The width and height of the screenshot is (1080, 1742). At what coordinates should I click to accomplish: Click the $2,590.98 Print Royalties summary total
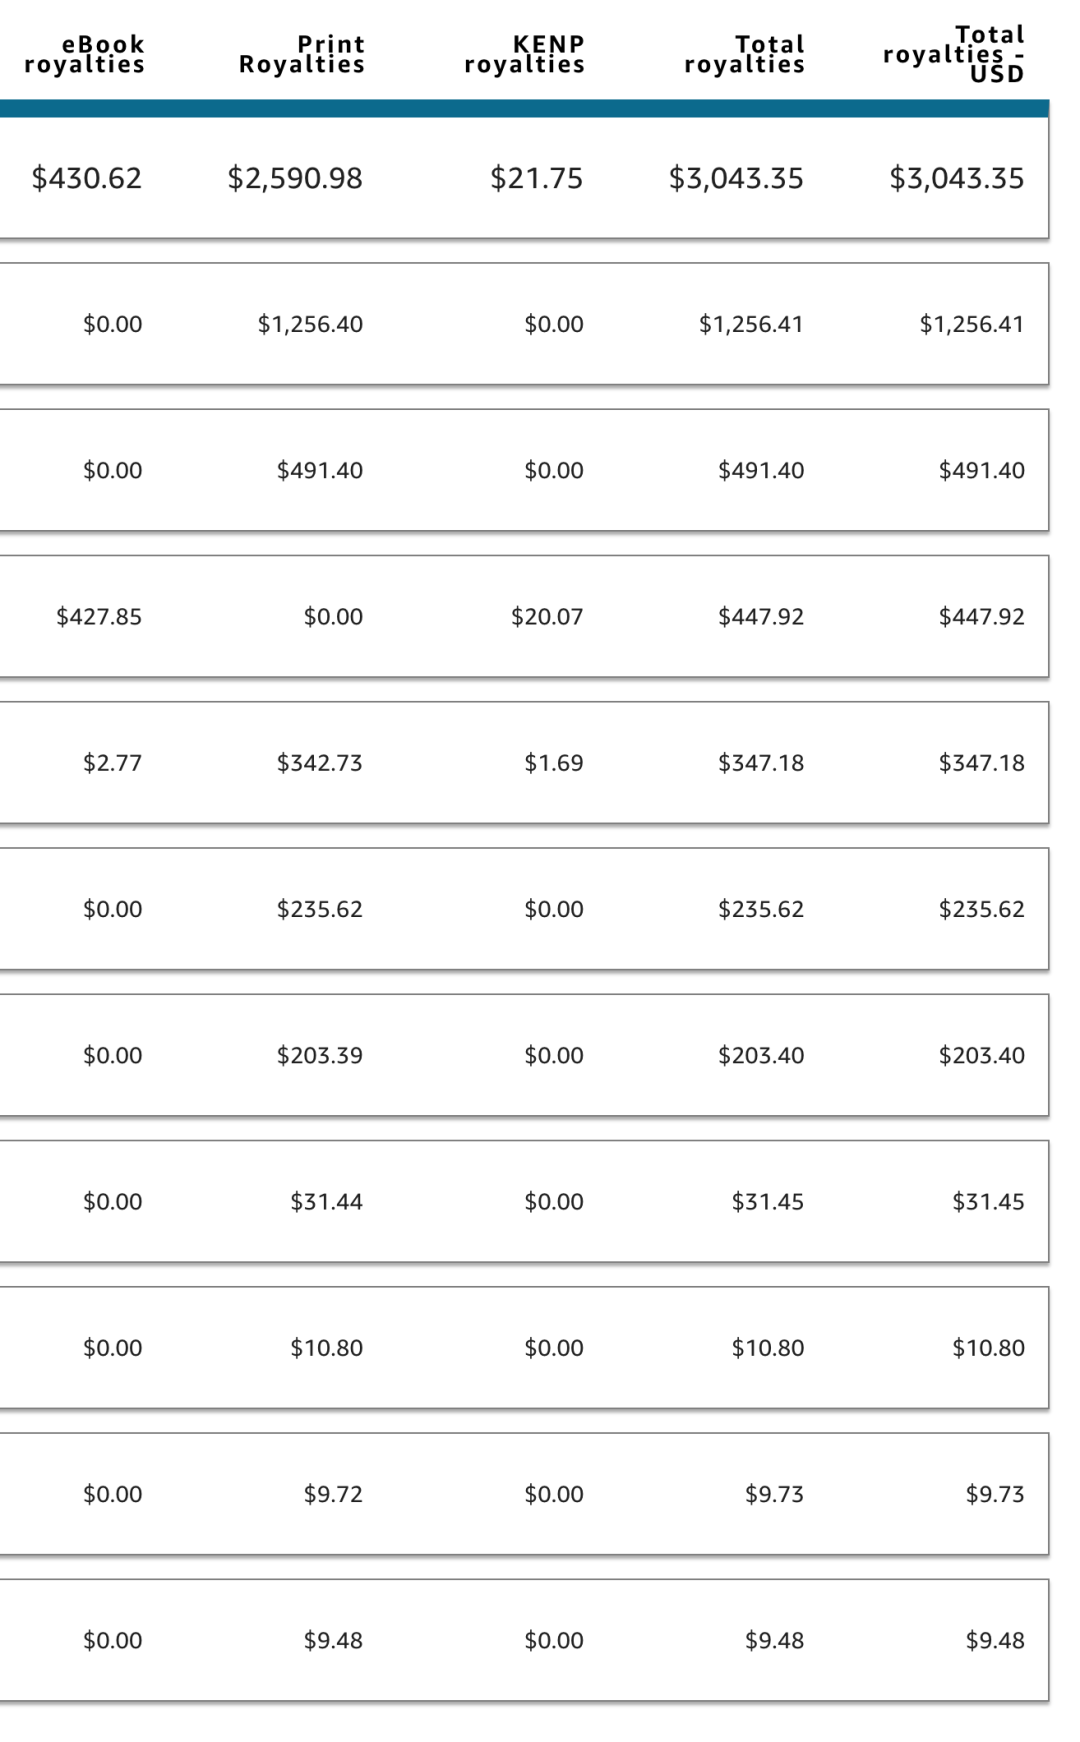(295, 179)
